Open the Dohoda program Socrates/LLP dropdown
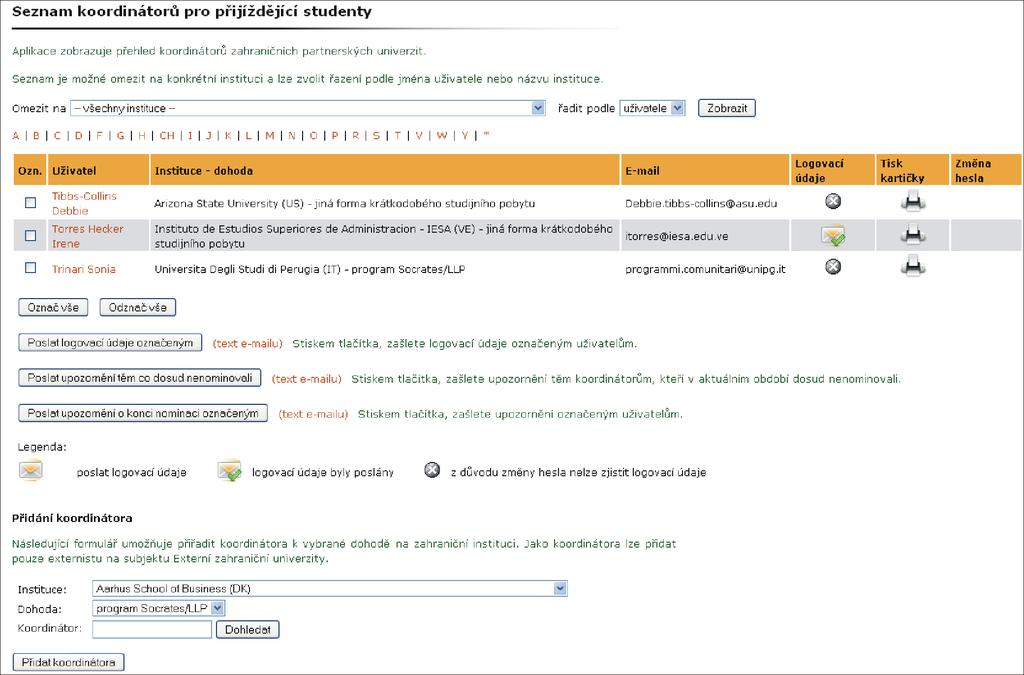Viewport: 1024px width, 675px height. (159, 608)
